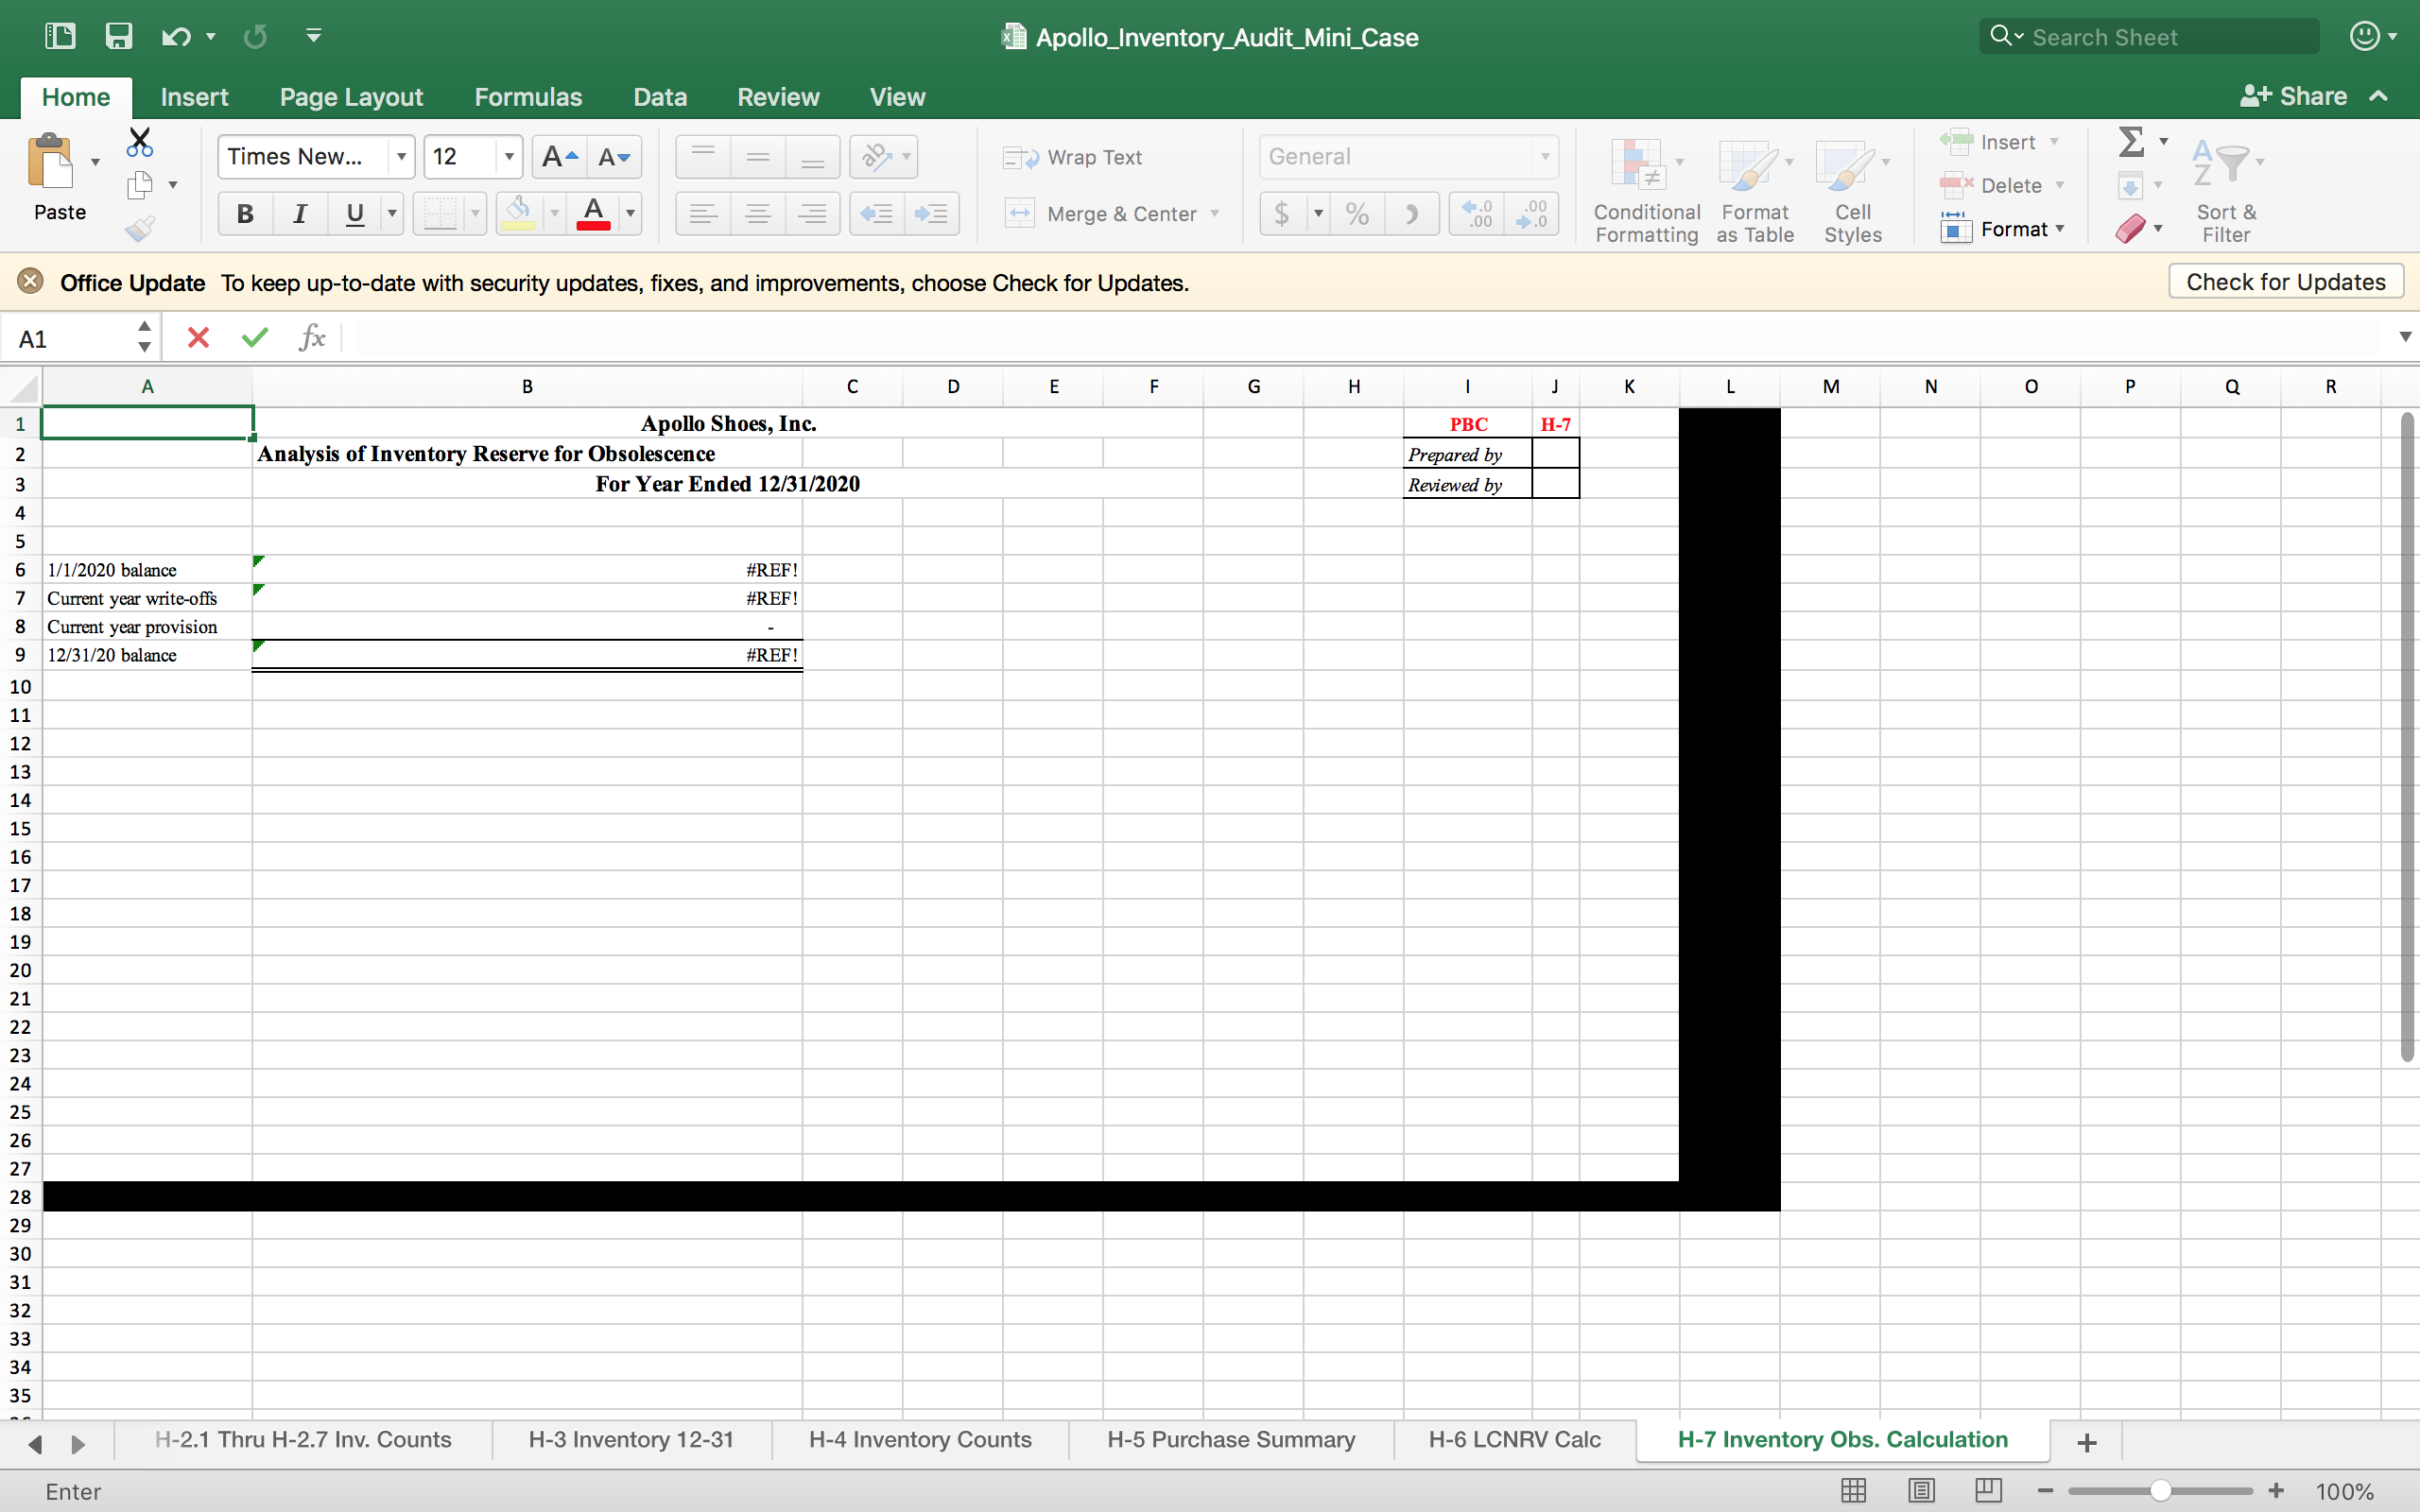The width and height of the screenshot is (2420, 1512).
Task: Open the font name dropdown
Action: click(x=401, y=157)
